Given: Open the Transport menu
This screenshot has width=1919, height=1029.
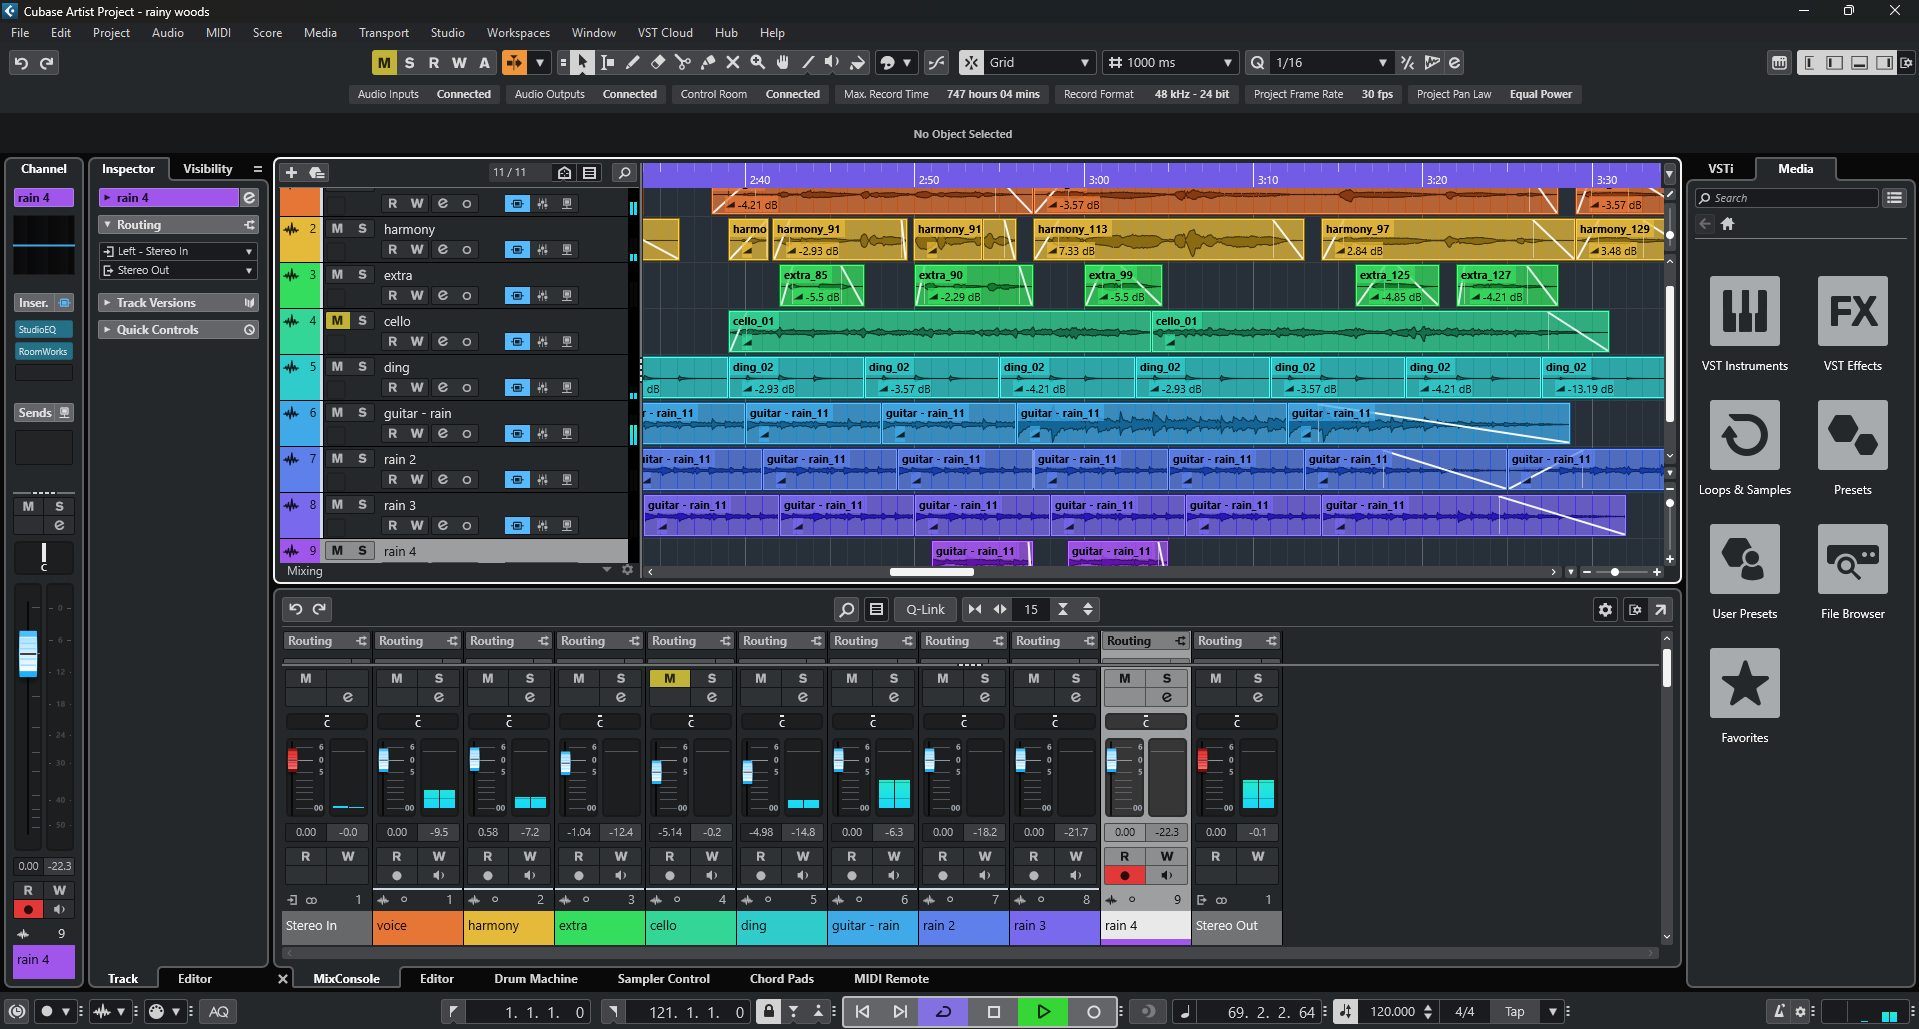Looking at the screenshot, I should [383, 32].
